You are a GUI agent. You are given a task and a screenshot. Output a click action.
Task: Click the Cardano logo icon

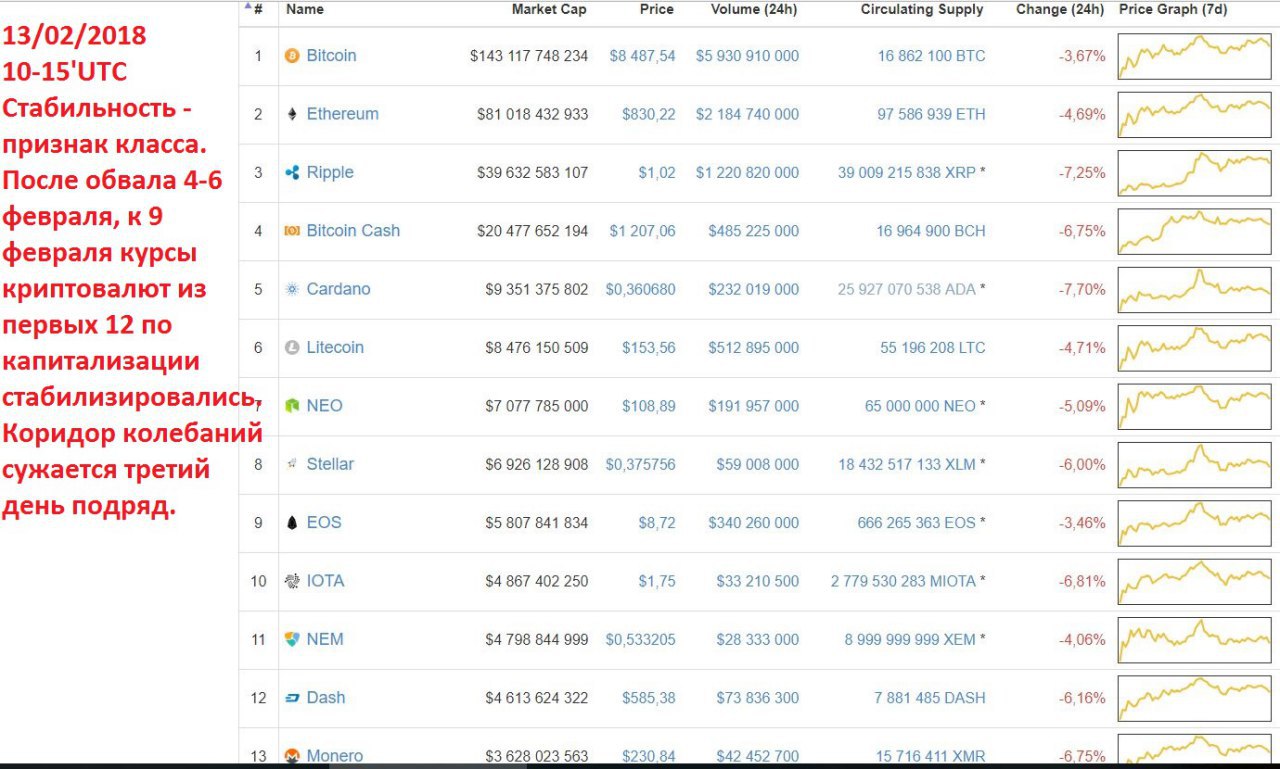[292, 289]
